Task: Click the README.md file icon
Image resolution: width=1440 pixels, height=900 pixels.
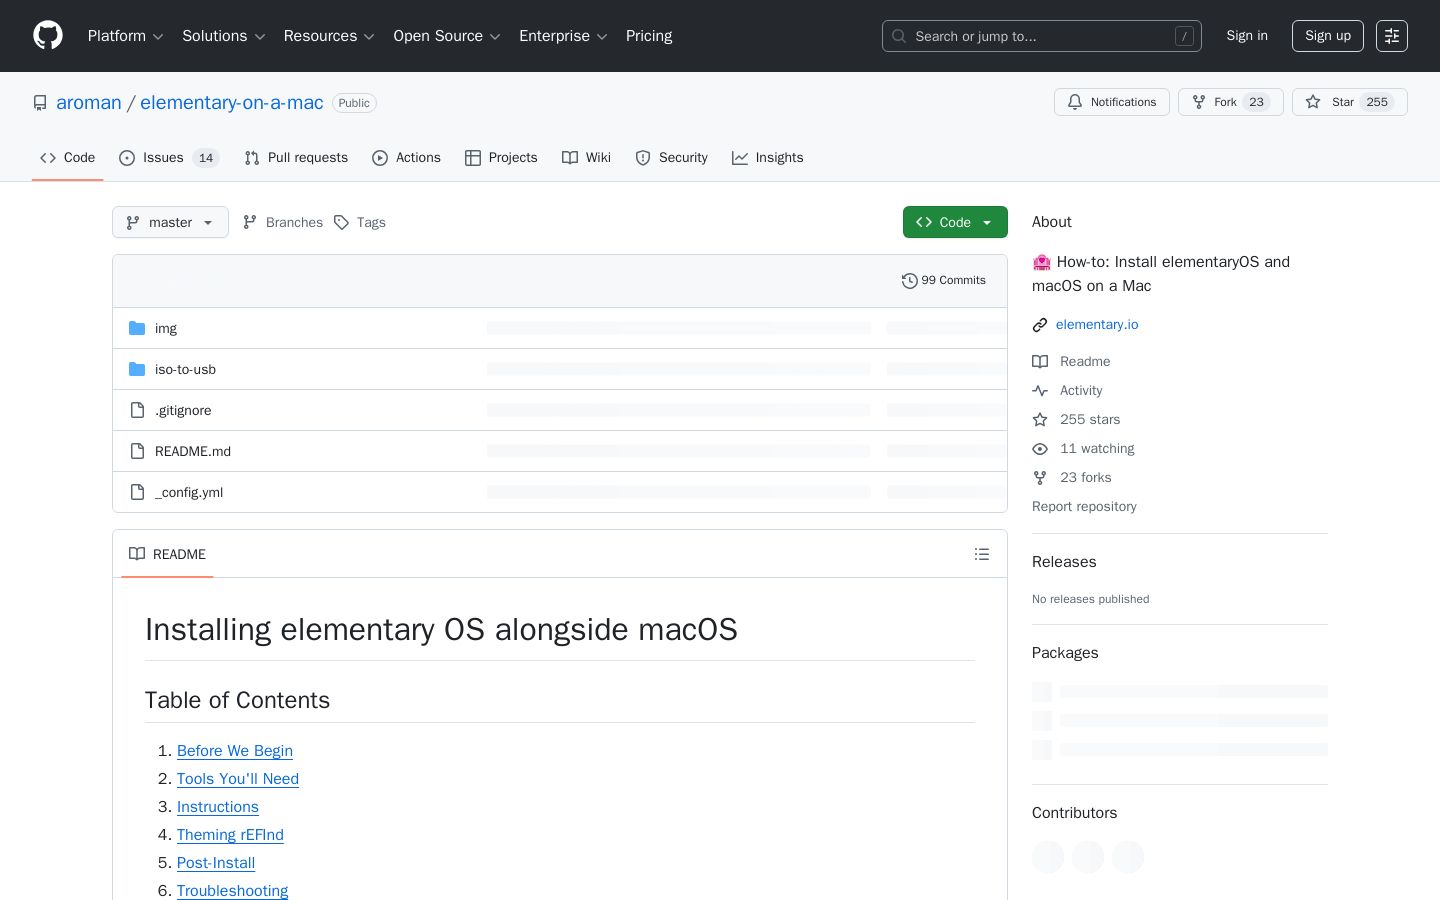Action: click(x=137, y=451)
